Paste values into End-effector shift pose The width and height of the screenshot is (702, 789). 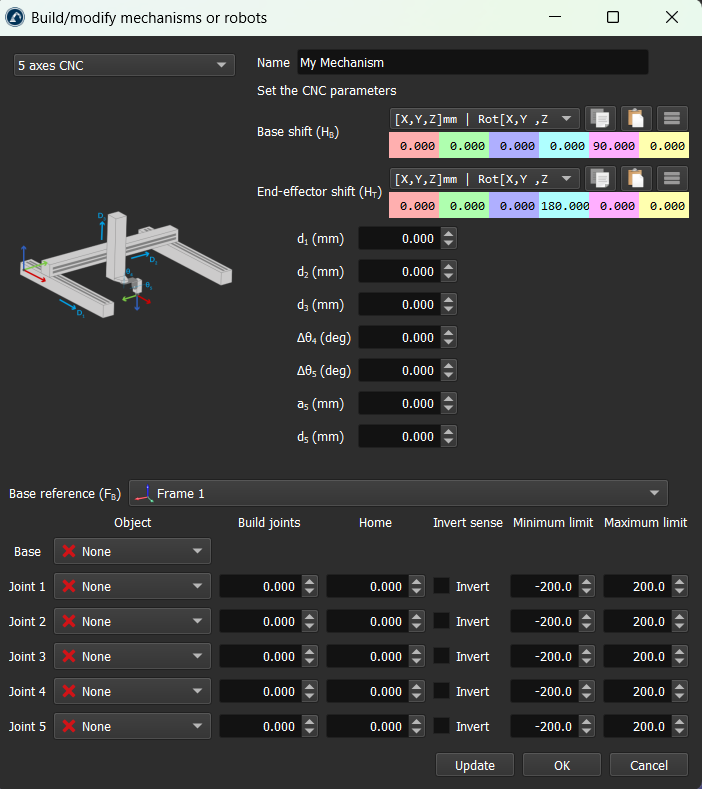636,178
